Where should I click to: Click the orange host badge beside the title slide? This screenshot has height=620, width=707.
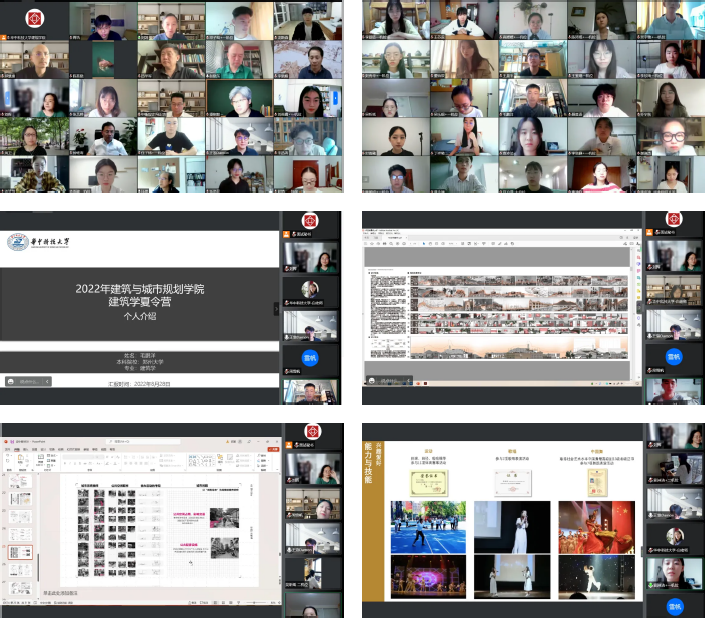tap(288, 235)
